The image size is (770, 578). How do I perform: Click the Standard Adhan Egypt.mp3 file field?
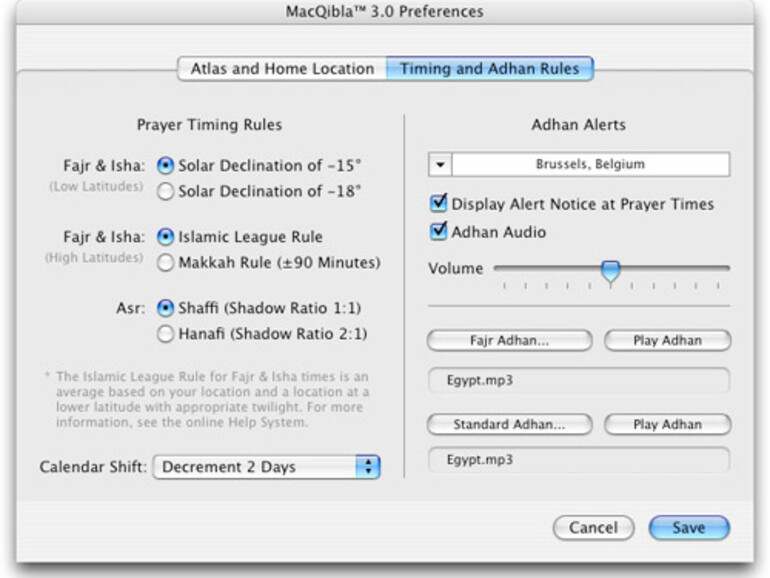click(x=579, y=460)
